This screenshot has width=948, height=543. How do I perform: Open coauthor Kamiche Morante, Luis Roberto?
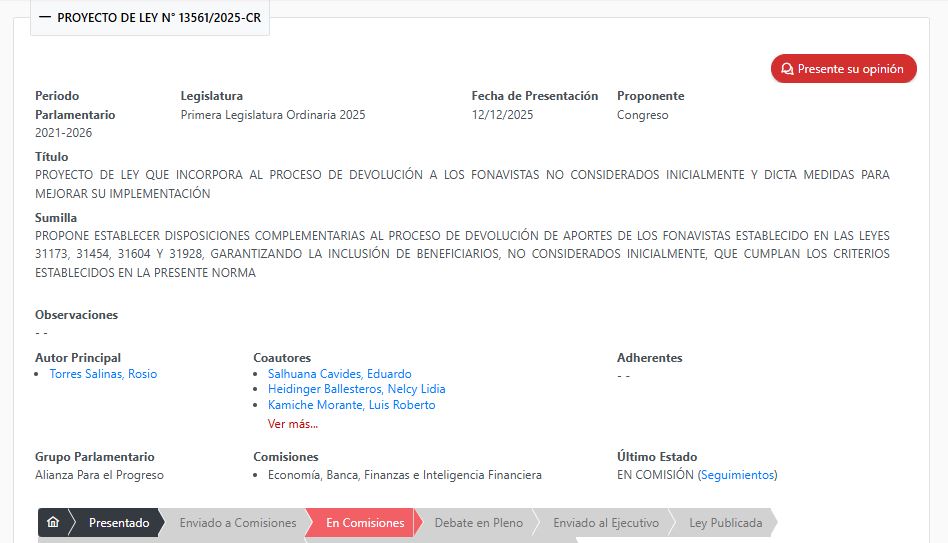click(351, 405)
